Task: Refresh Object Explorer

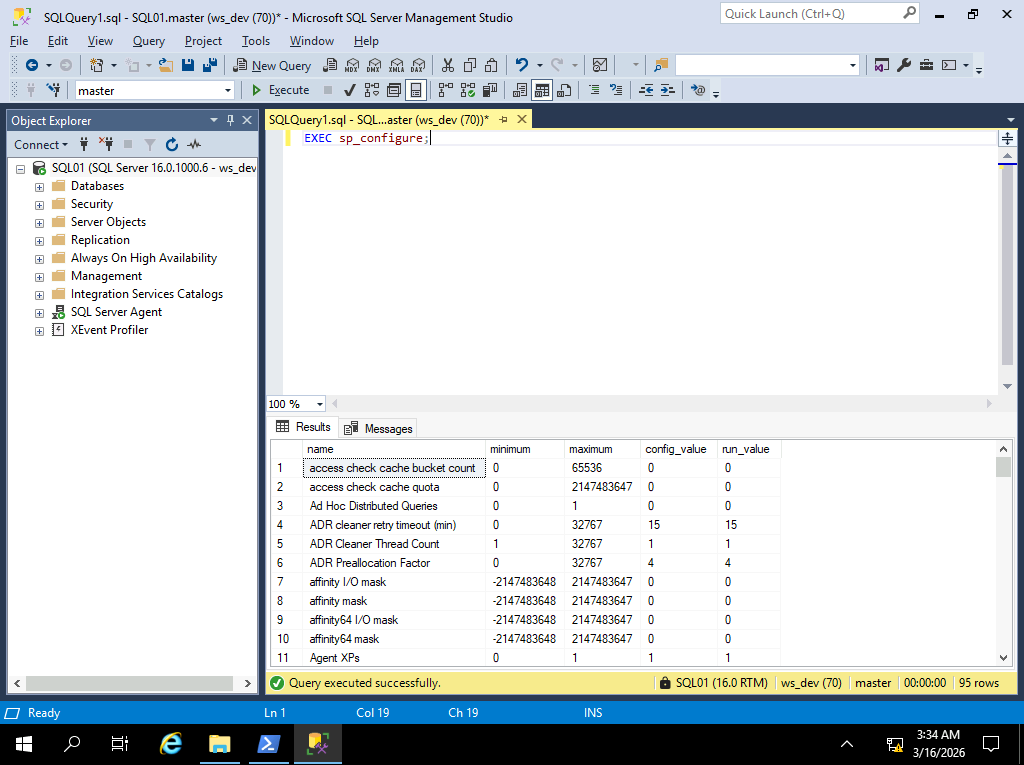Action: pos(172,144)
